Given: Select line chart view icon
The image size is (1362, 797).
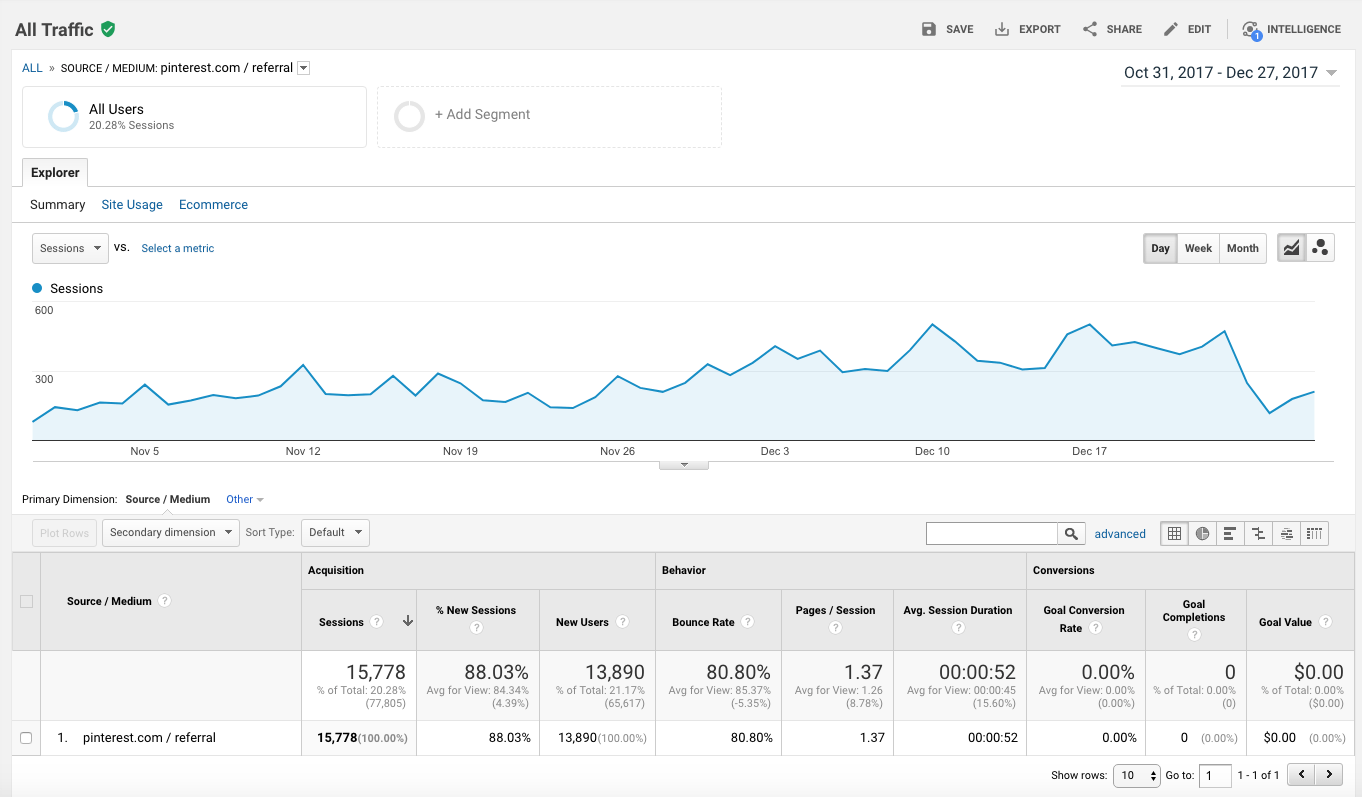Looking at the screenshot, I should coord(1292,248).
